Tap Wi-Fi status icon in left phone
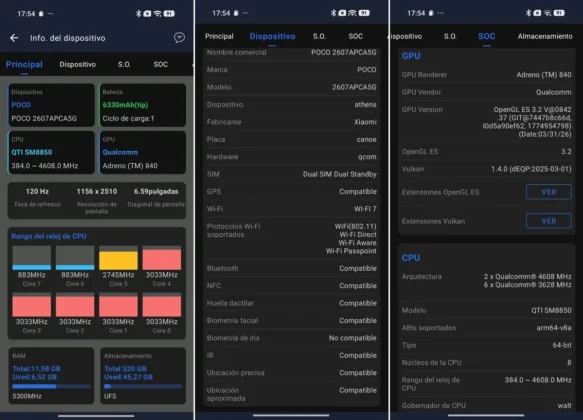The image size is (583, 420). (x=157, y=14)
